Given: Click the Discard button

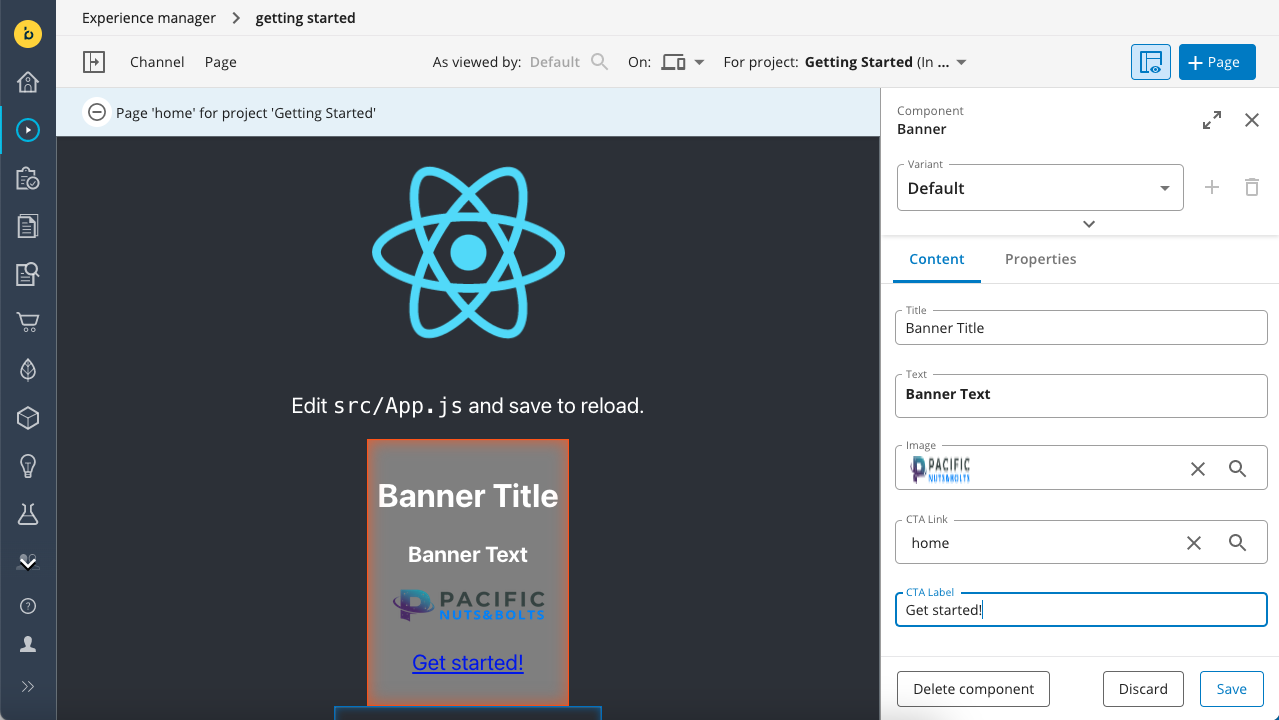Looking at the screenshot, I should pos(1143,689).
